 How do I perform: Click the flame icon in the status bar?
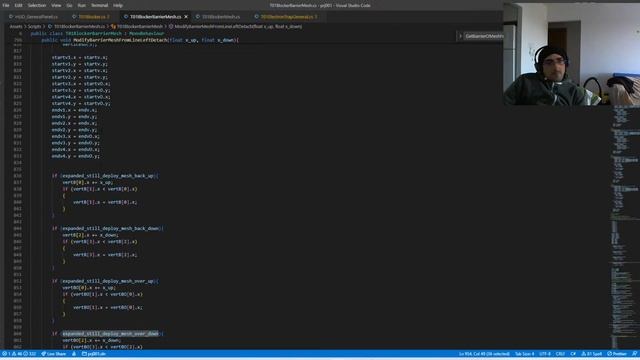click(x=74, y=354)
